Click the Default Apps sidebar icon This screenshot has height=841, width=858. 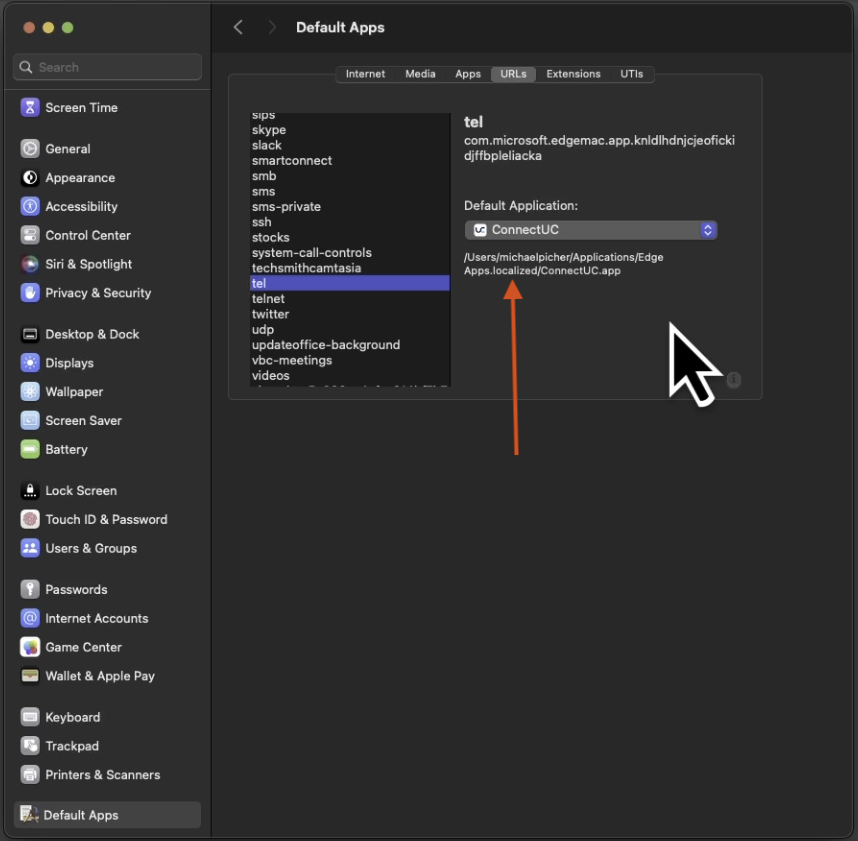point(29,815)
